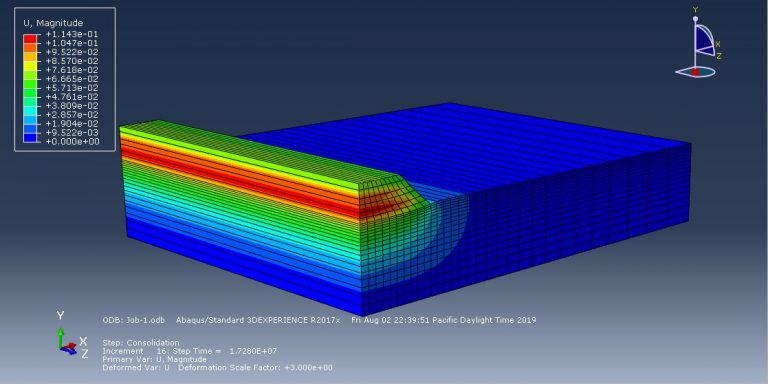The height and width of the screenshot is (384, 768).
Task: Click the Y-axis handle atop the view compass
Action: pos(695,18)
